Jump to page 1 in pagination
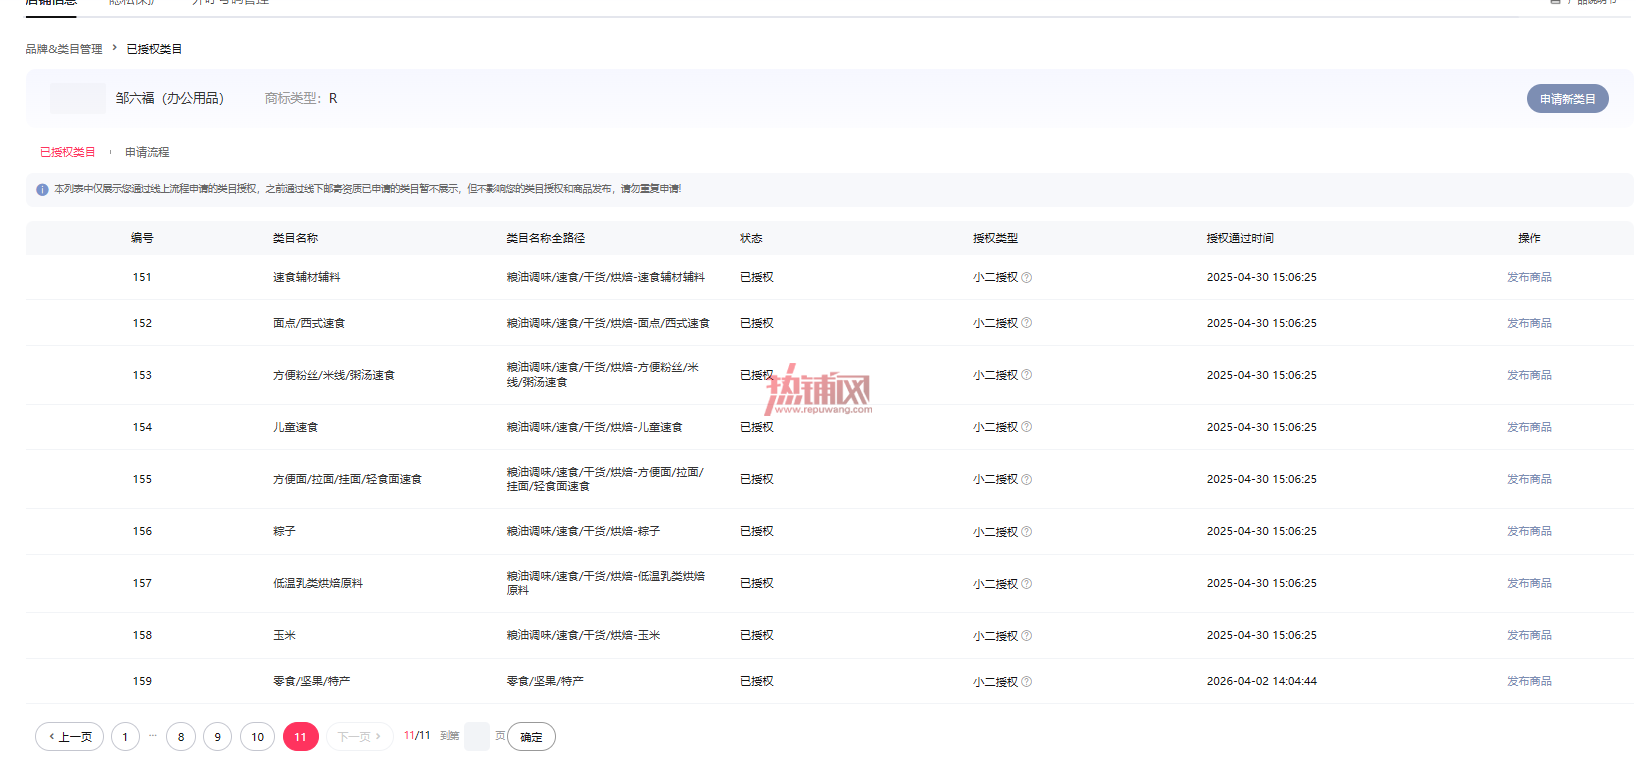Image resolution: width=1636 pixels, height=779 pixels. point(125,737)
